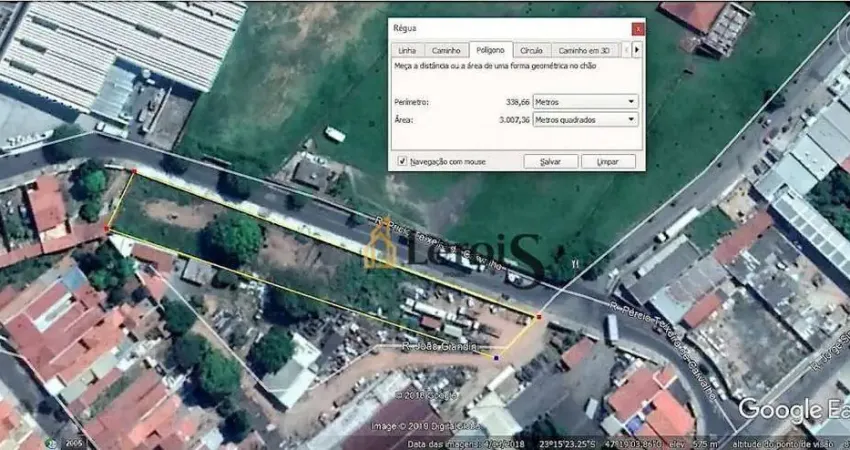Click the perimeter value 338,66
This screenshot has height=450, width=850.
(517, 102)
